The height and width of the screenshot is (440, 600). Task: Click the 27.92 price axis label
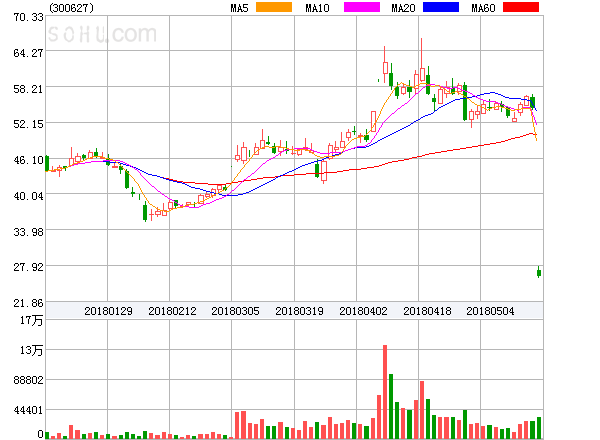[28, 267]
